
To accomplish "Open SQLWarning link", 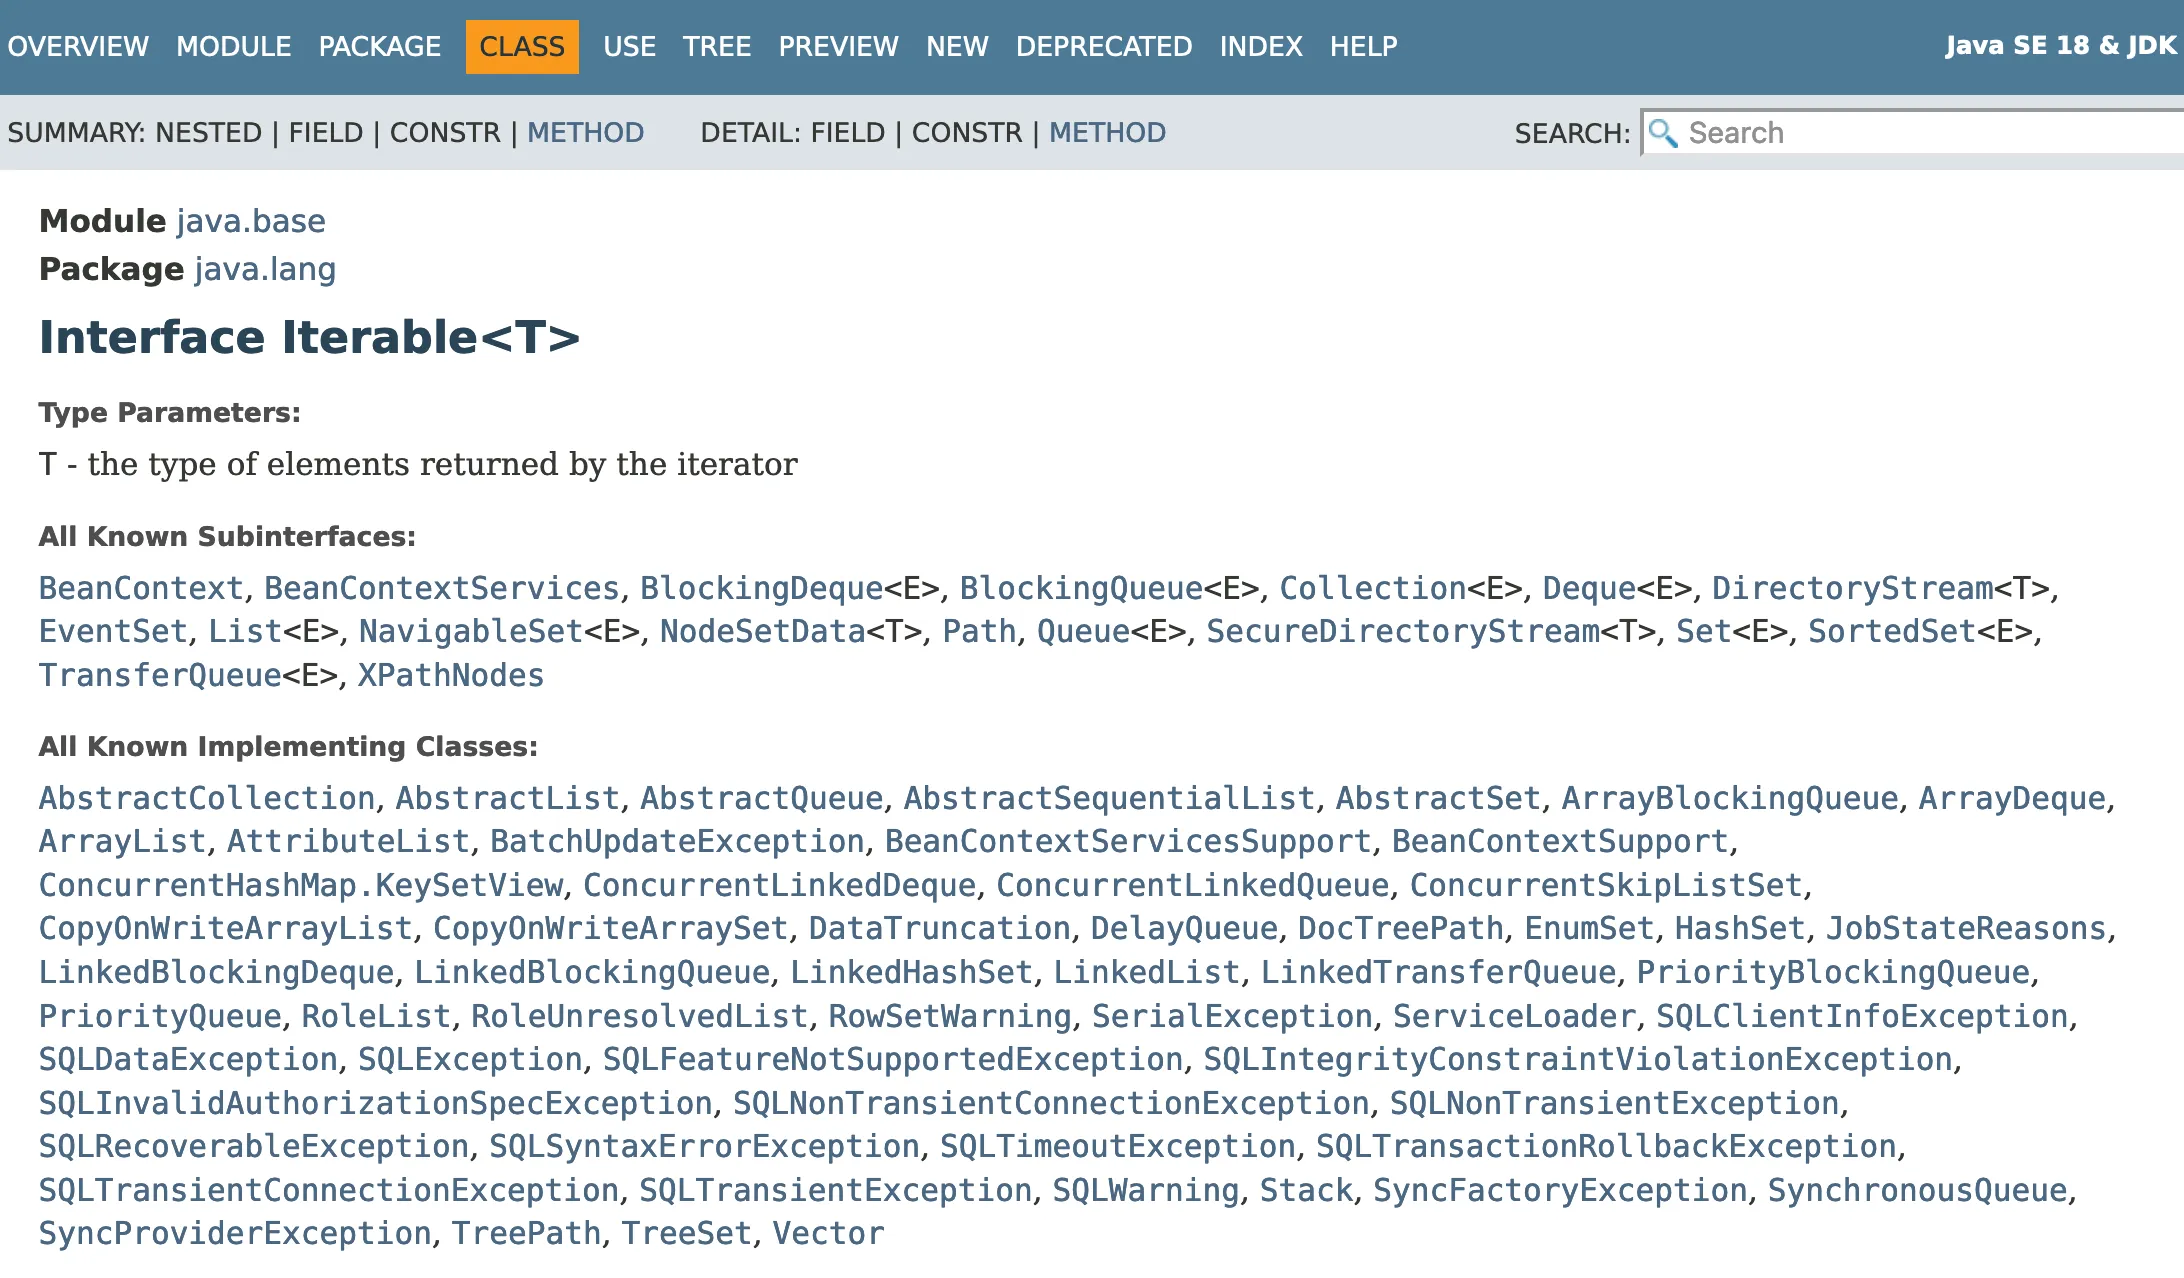I will tap(1146, 1190).
